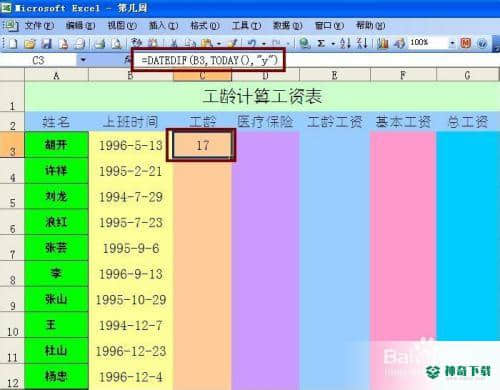Open the help question mark icon
The height and width of the screenshot is (390, 500).
482,43
